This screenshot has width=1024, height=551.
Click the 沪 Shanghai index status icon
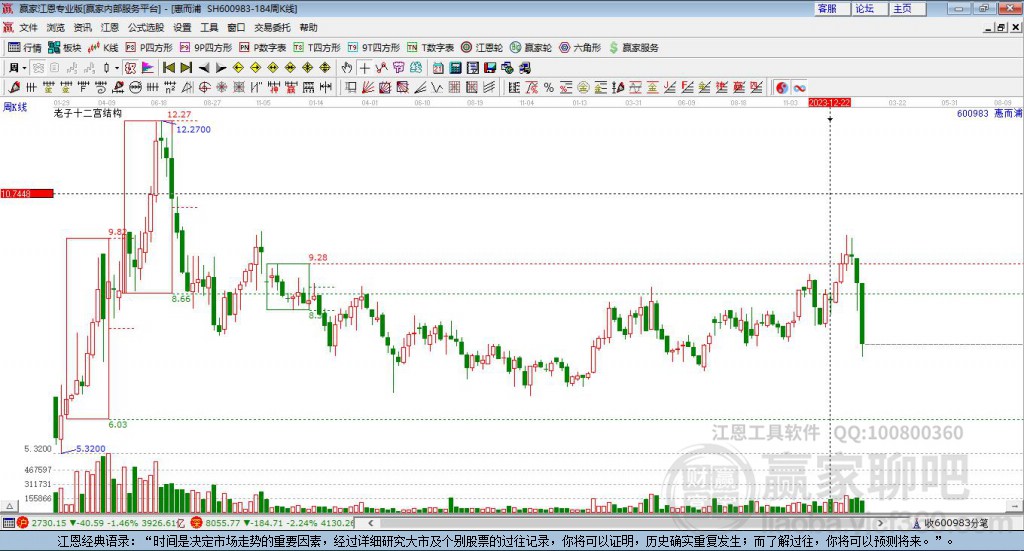pos(23,523)
